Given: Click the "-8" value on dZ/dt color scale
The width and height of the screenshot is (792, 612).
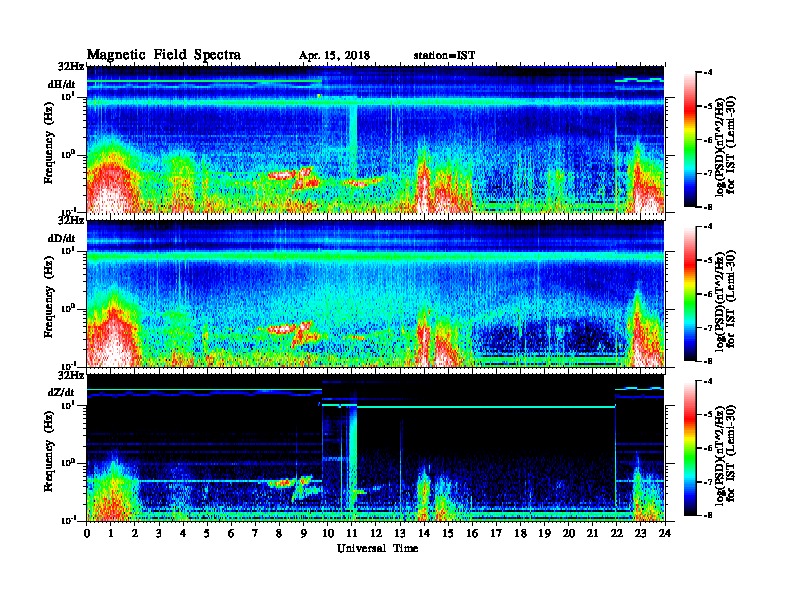Looking at the screenshot, I should click(x=707, y=516).
